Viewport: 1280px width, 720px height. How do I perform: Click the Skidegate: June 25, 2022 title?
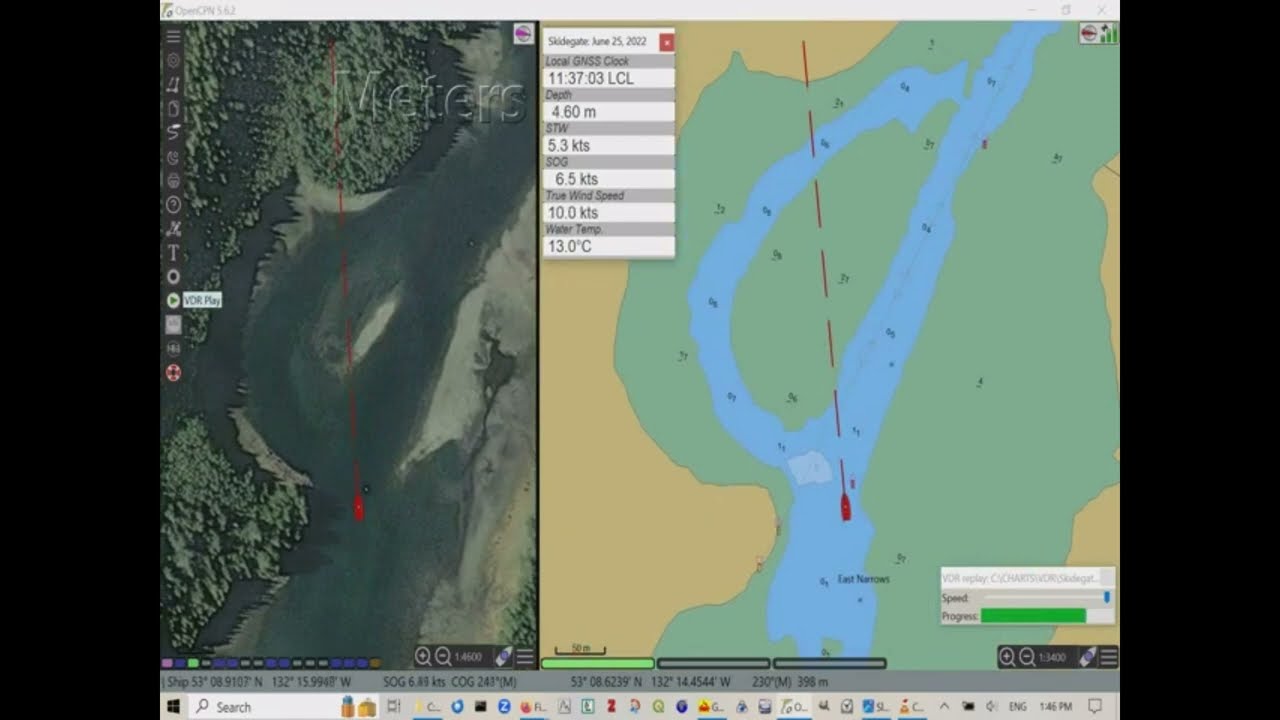(597, 42)
